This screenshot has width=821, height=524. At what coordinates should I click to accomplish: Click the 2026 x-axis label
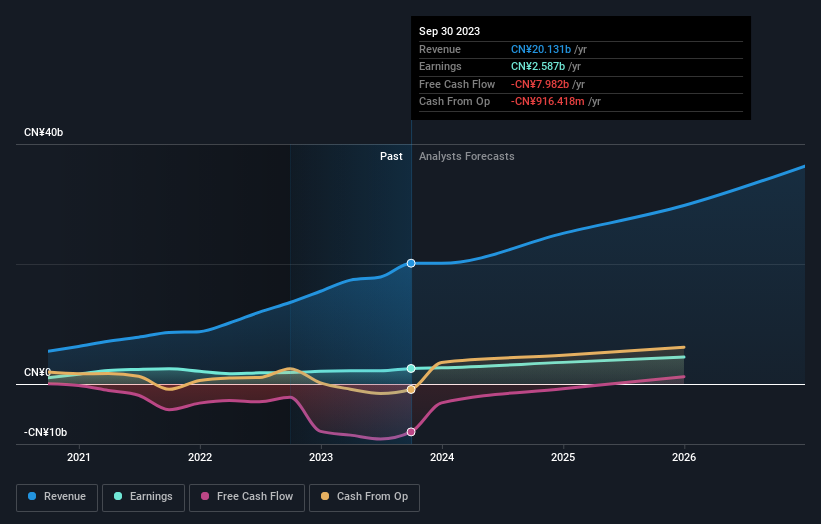click(x=684, y=458)
